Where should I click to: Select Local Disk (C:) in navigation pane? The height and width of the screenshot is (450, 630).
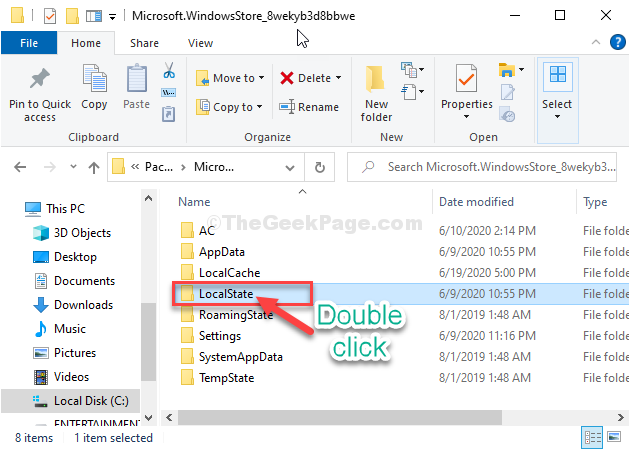coord(70,401)
